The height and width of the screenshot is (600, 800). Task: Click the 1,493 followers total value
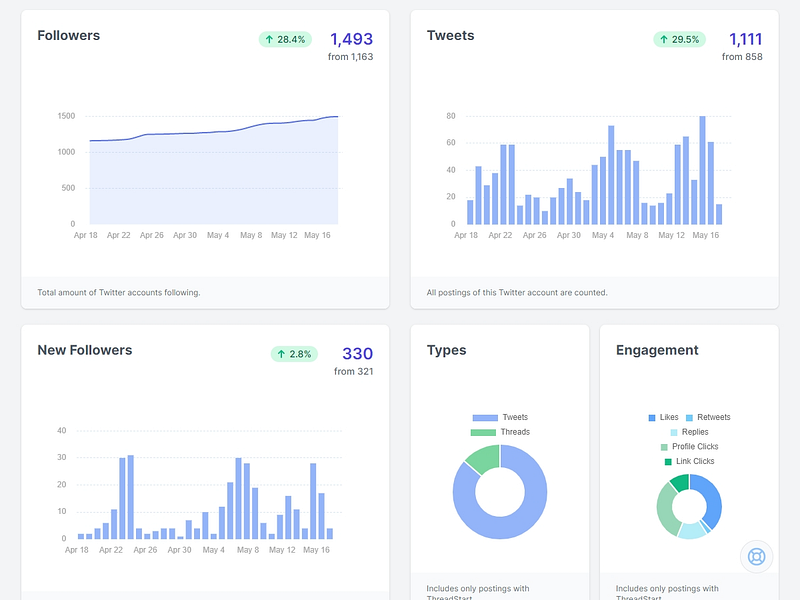pos(352,39)
